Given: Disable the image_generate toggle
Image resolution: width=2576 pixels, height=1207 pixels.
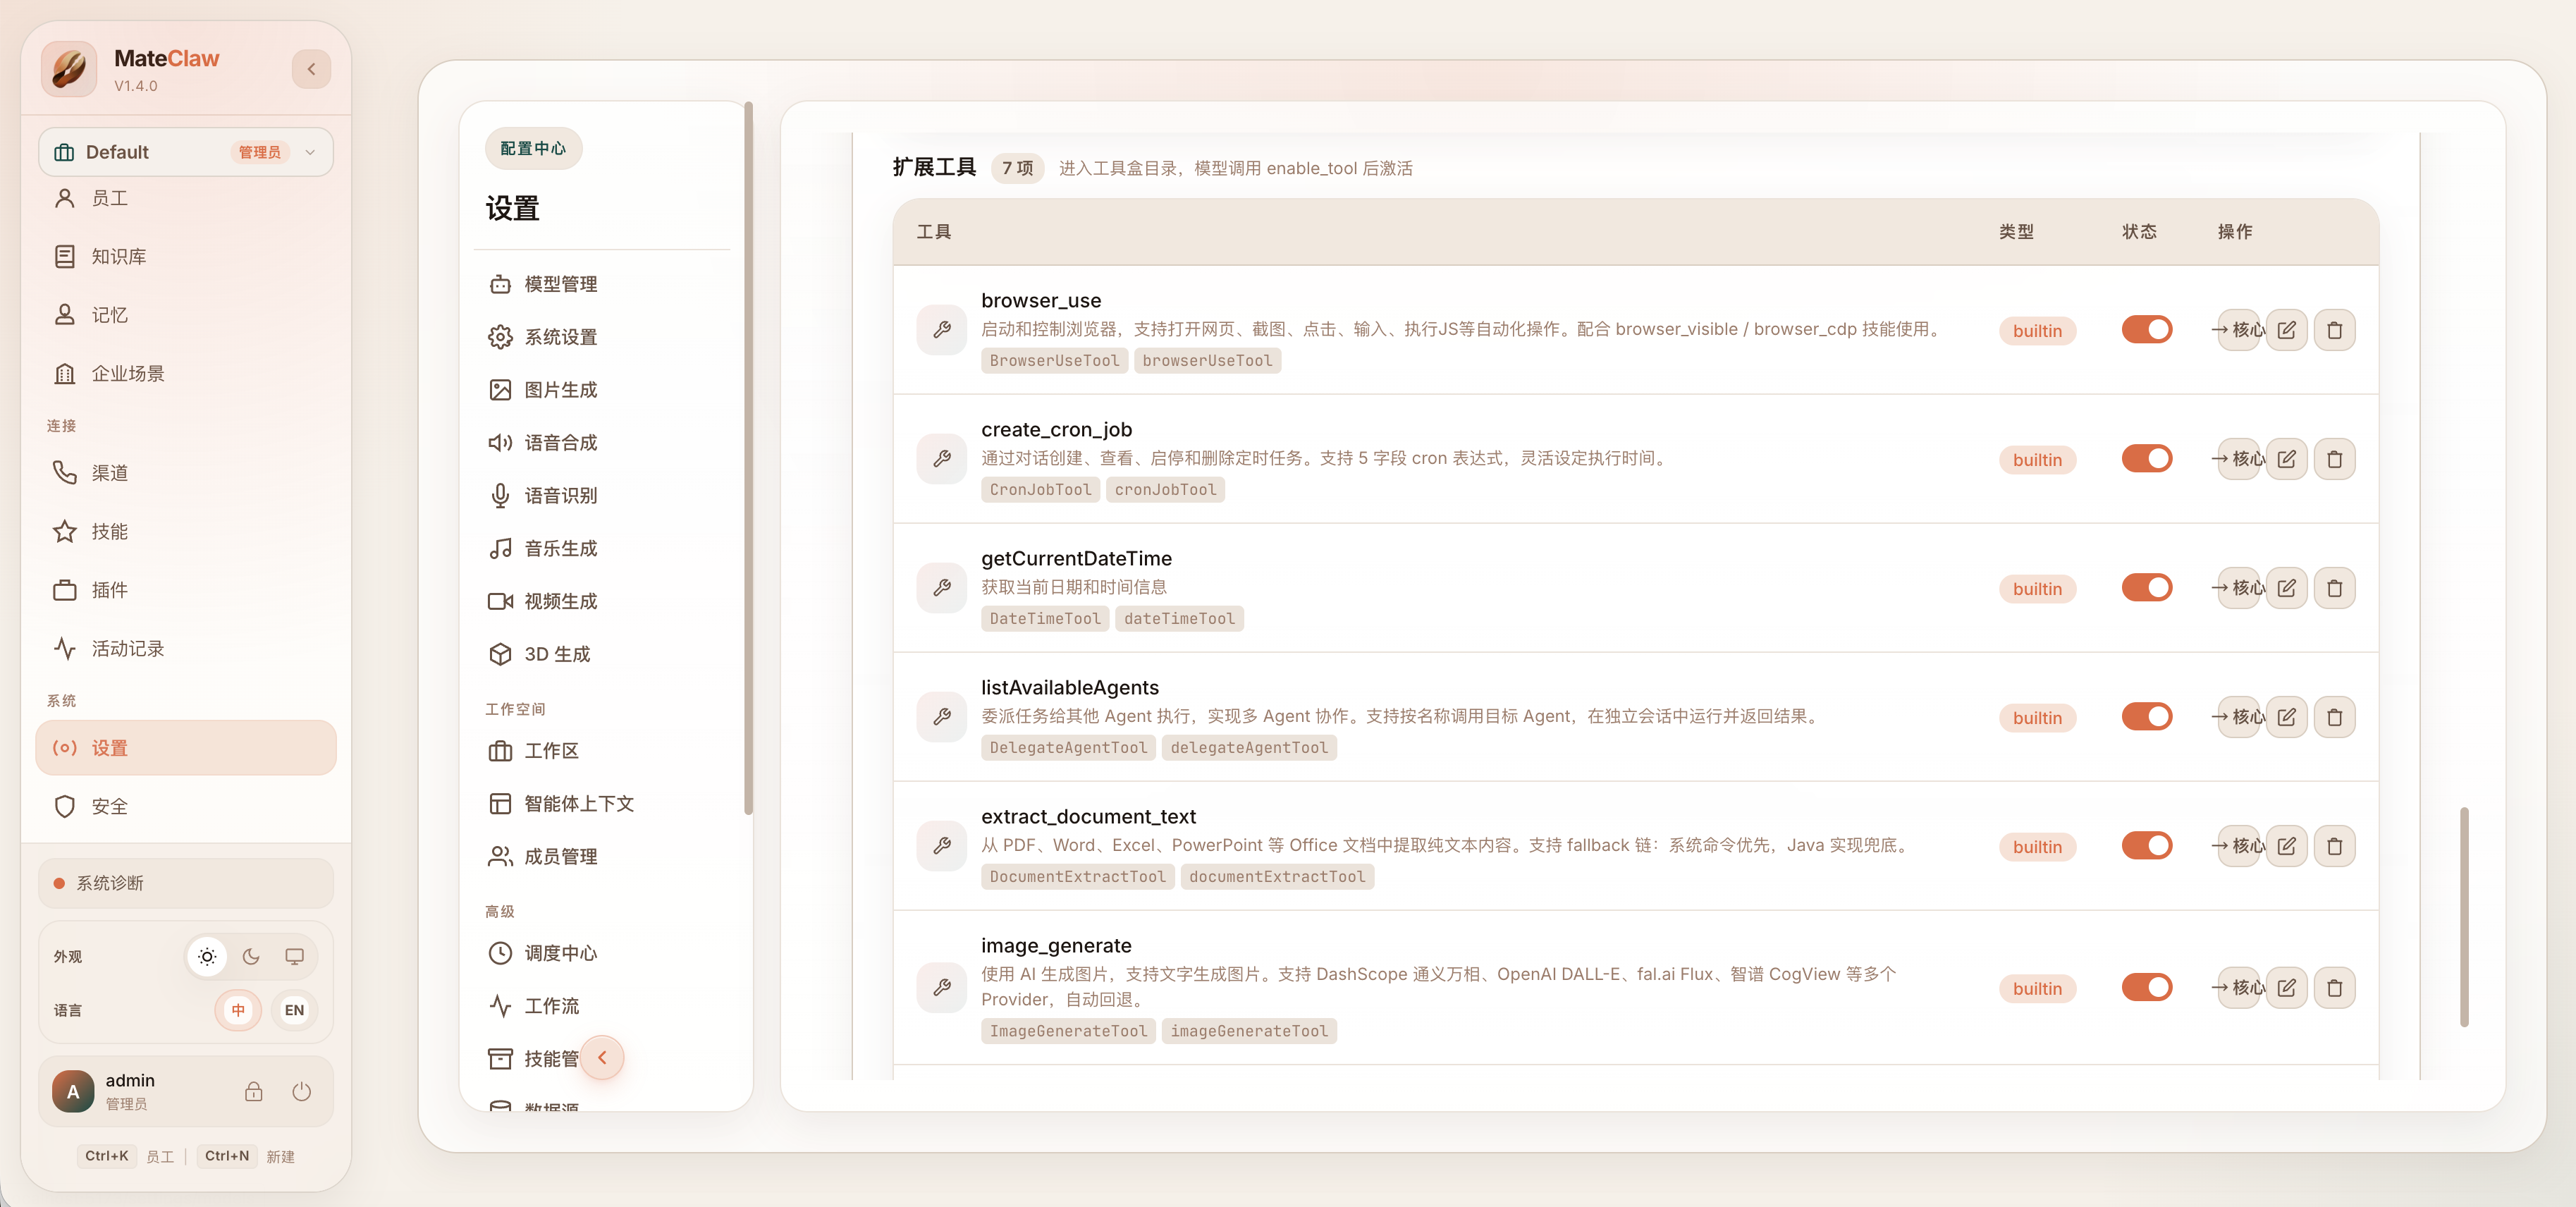Looking at the screenshot, I should [2146, 987].
